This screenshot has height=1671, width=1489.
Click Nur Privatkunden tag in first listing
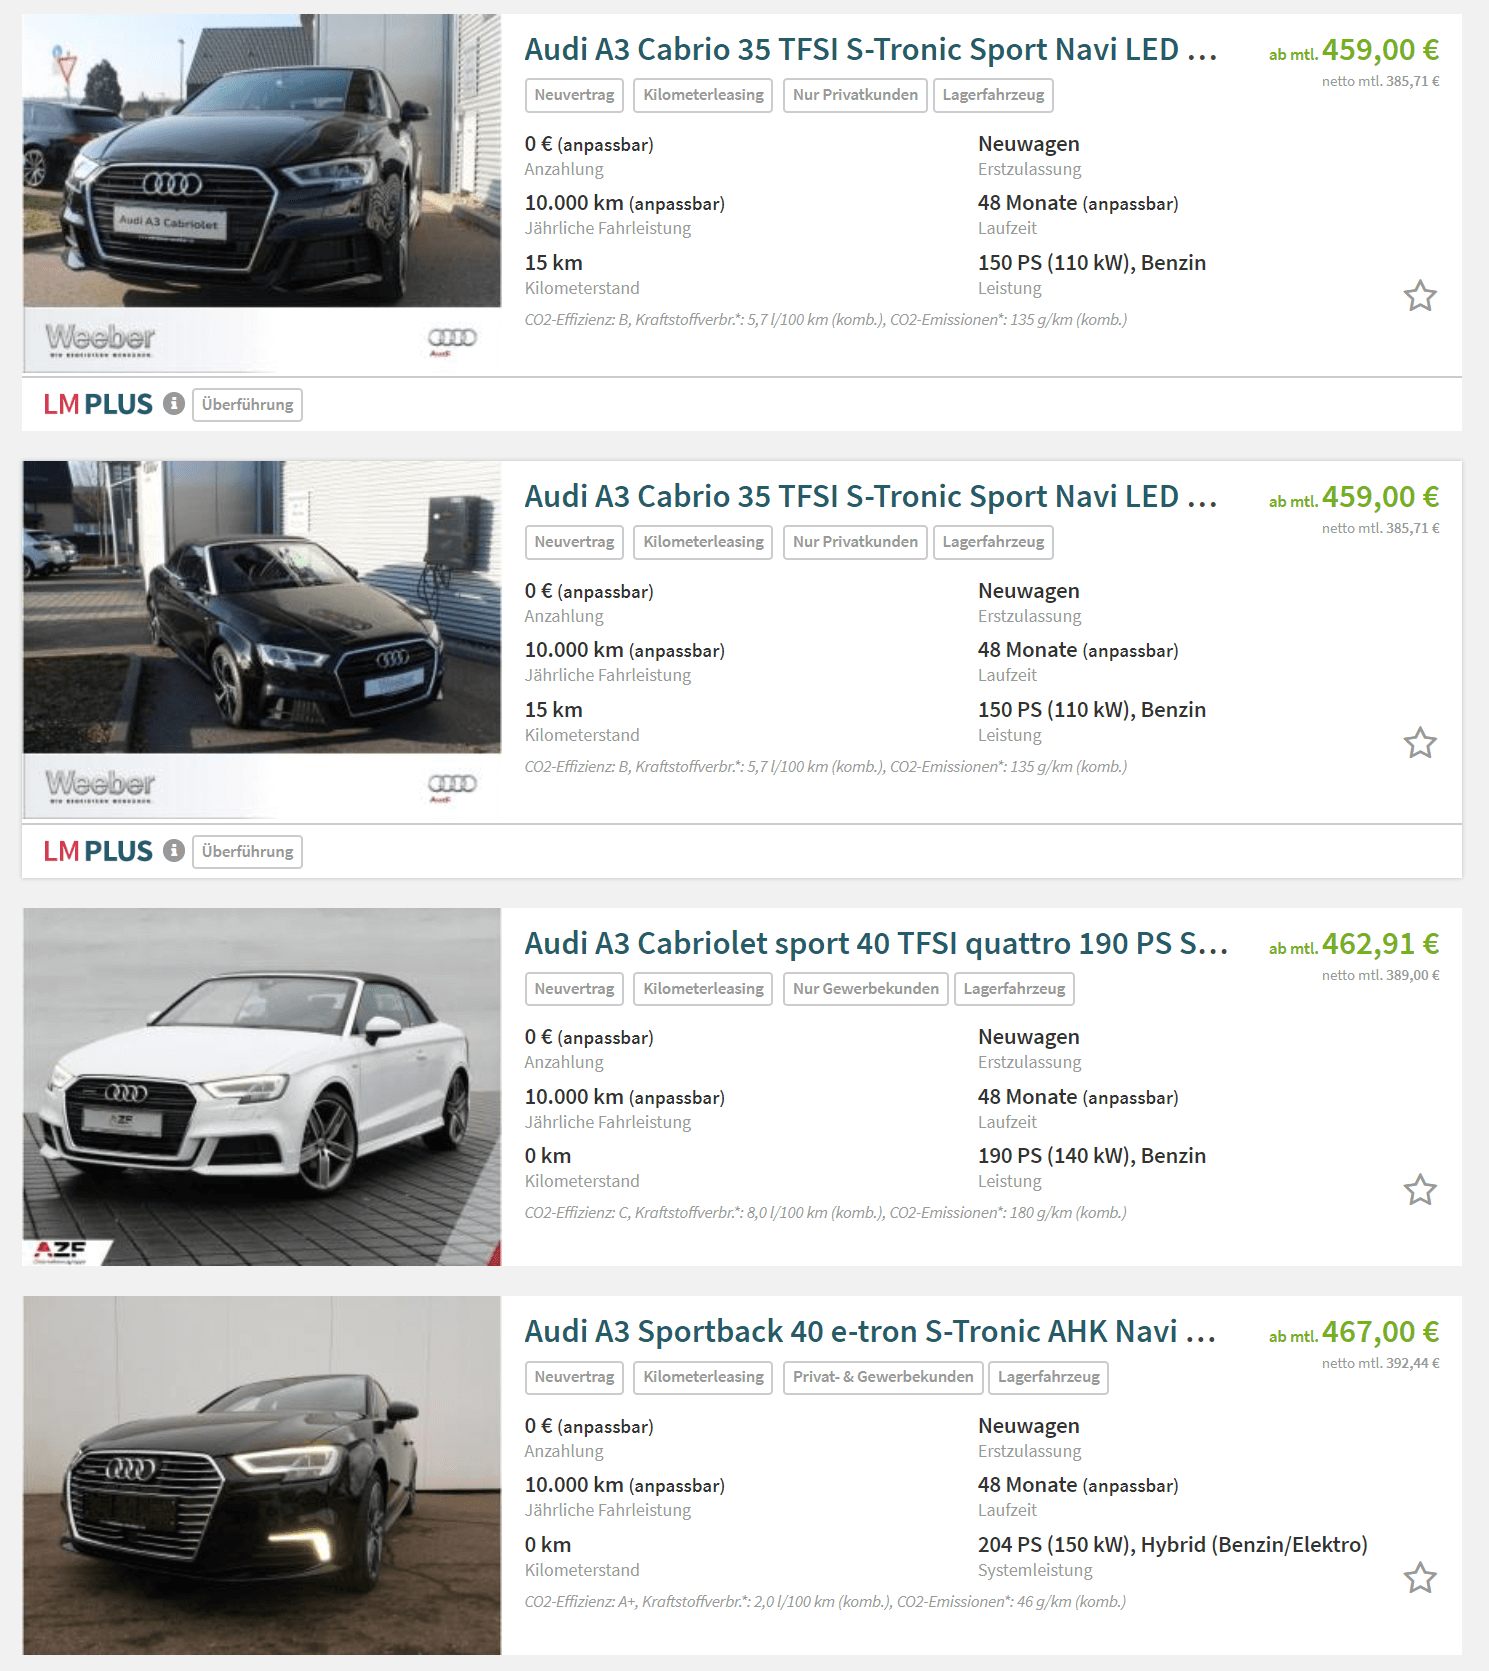pos(855,95)
